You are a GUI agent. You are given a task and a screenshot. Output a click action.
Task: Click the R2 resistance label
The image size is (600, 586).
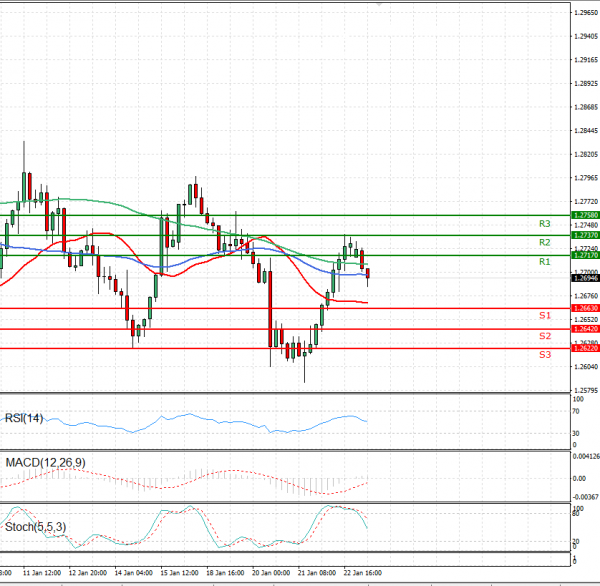(545, 242)
